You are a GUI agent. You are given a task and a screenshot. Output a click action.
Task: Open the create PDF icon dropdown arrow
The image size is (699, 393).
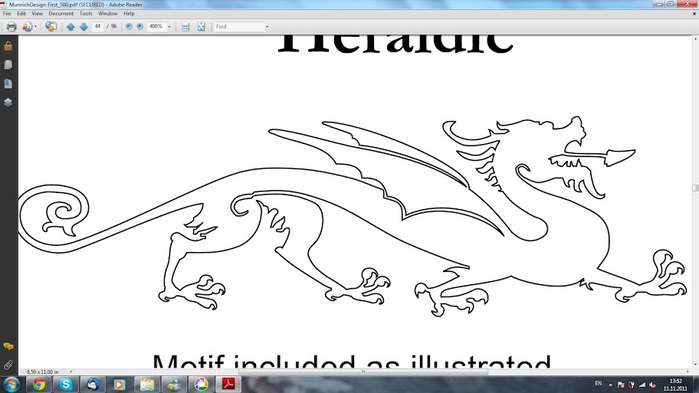(36, 27)
